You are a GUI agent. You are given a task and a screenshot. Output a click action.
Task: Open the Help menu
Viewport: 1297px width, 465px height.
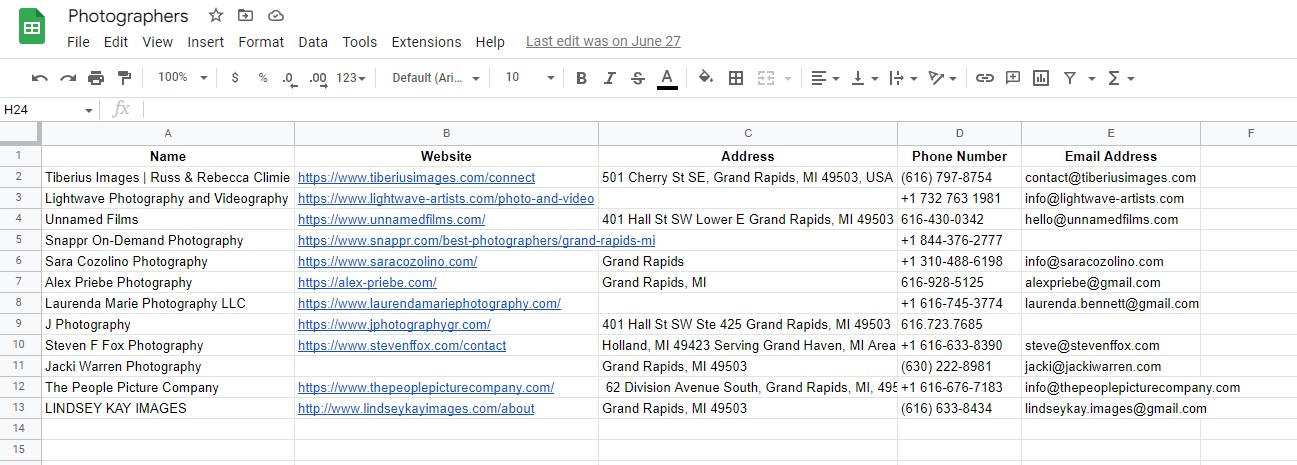[490, 42]
